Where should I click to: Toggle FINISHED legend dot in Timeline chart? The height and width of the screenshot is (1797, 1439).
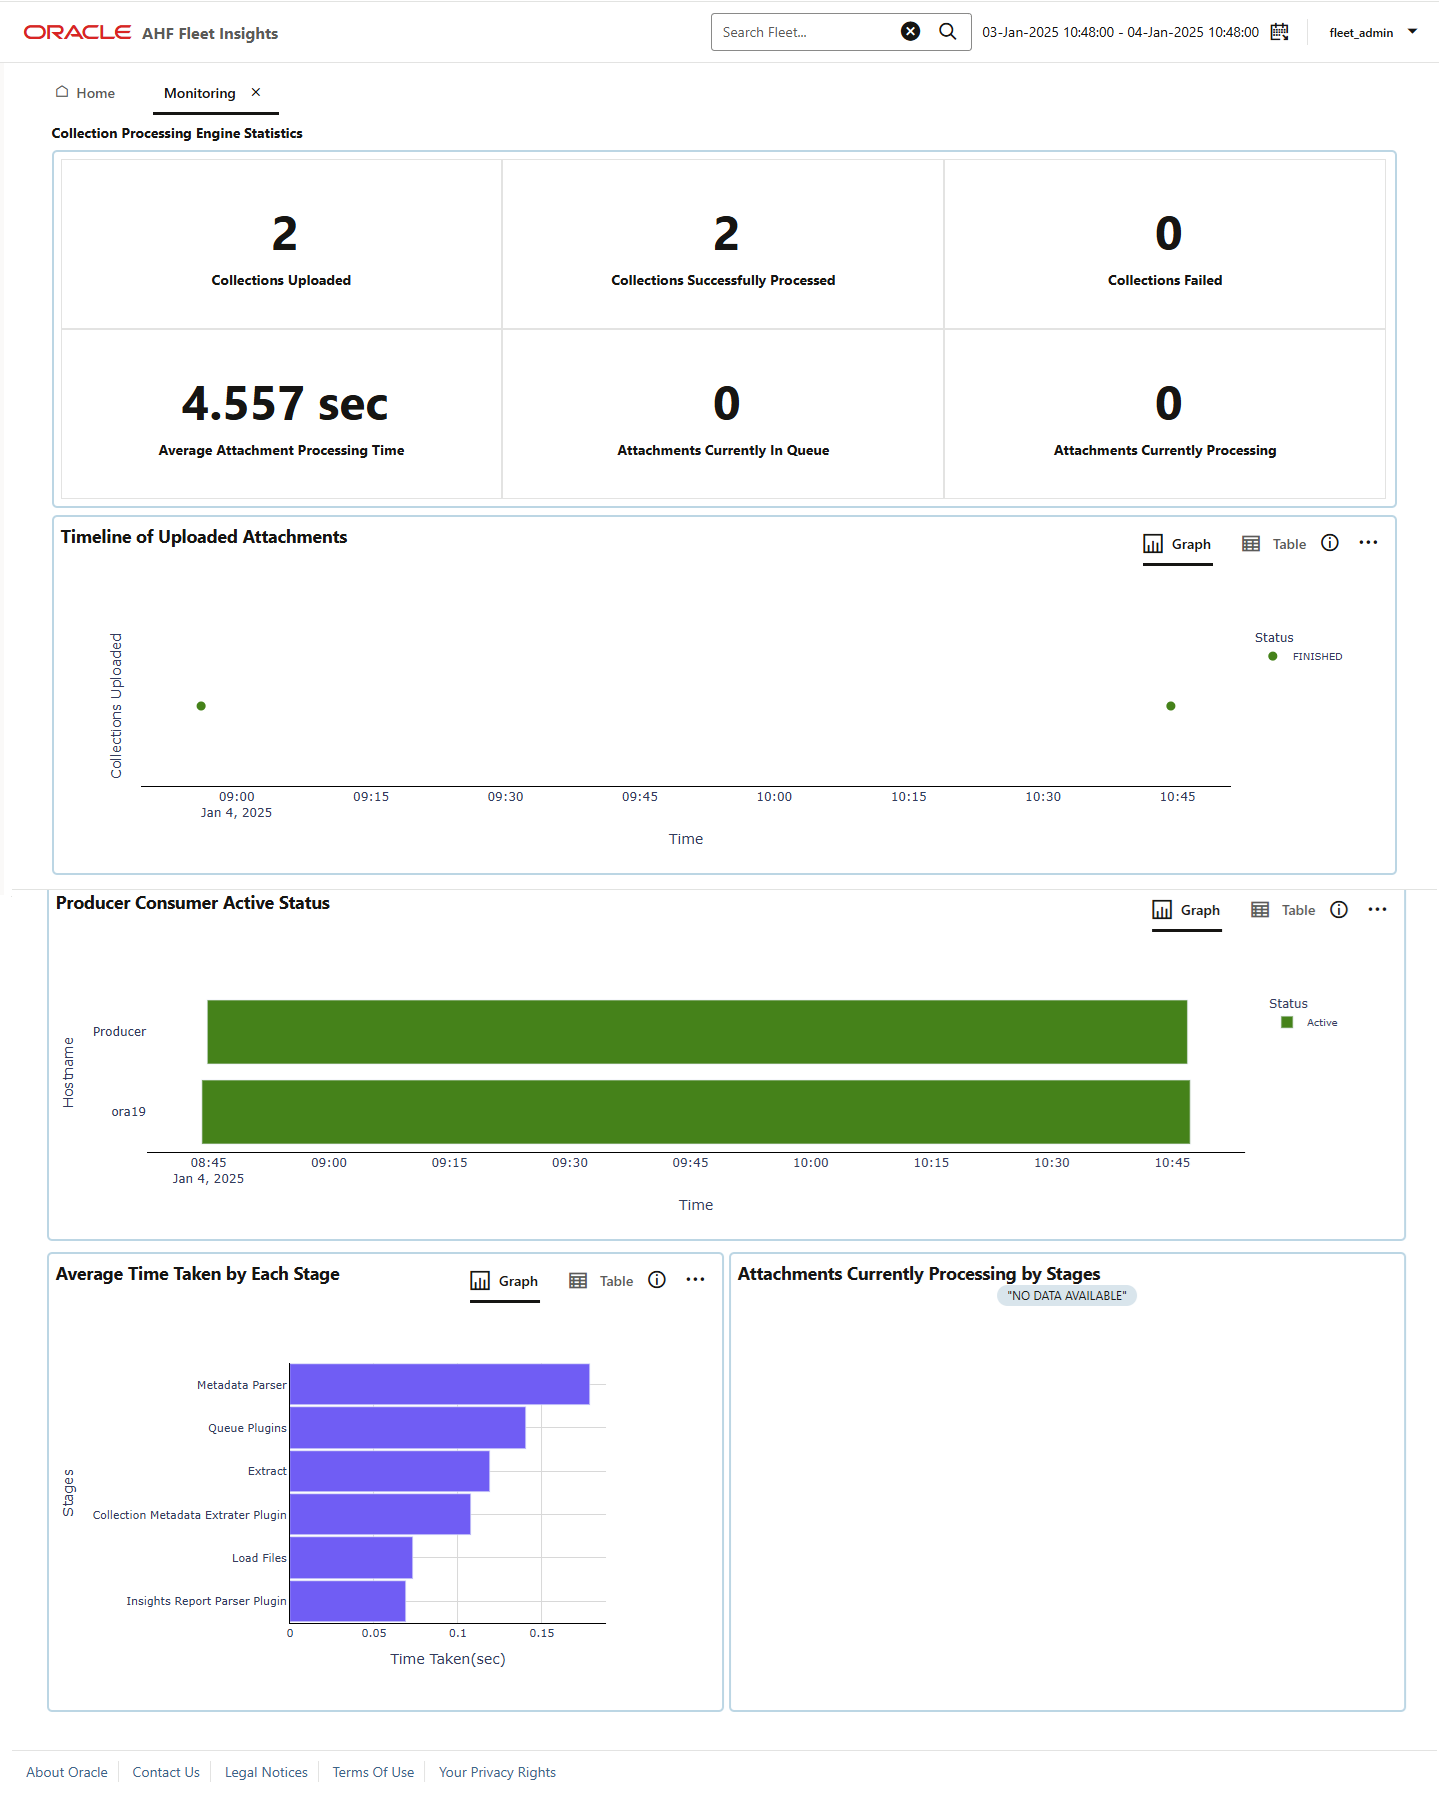coord(1272,656)
